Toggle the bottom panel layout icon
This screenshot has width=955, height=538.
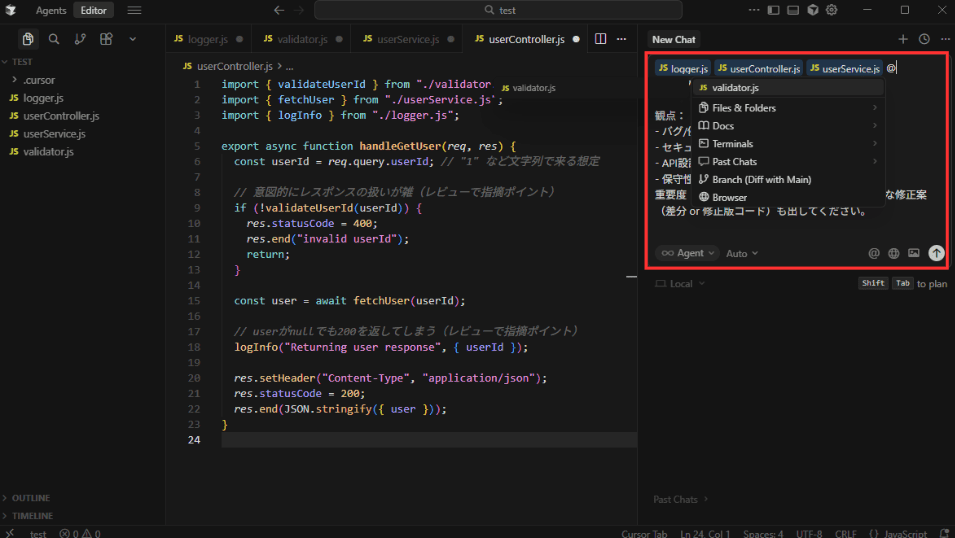tap(793, 10)
